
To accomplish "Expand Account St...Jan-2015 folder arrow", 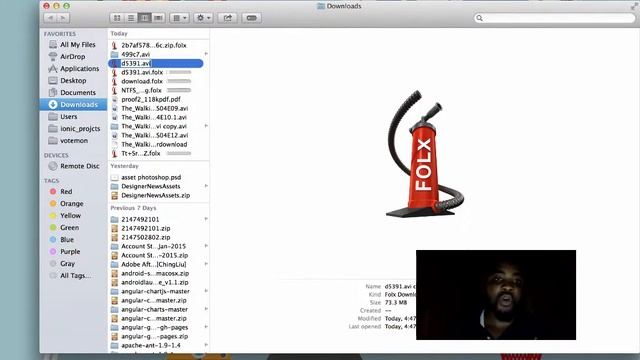I will (206, 246).
